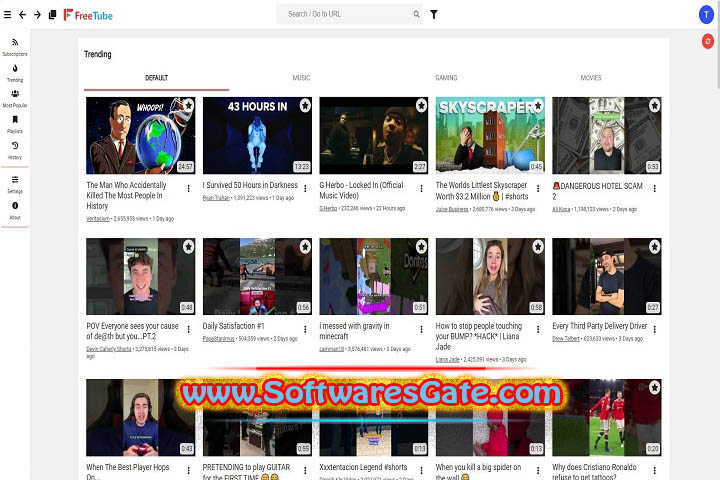This screenshot has height=480, width=720.
Task: Favorite DANGEROUS HOTEL SCAM 2 video
Action: (x=654, y=106)
